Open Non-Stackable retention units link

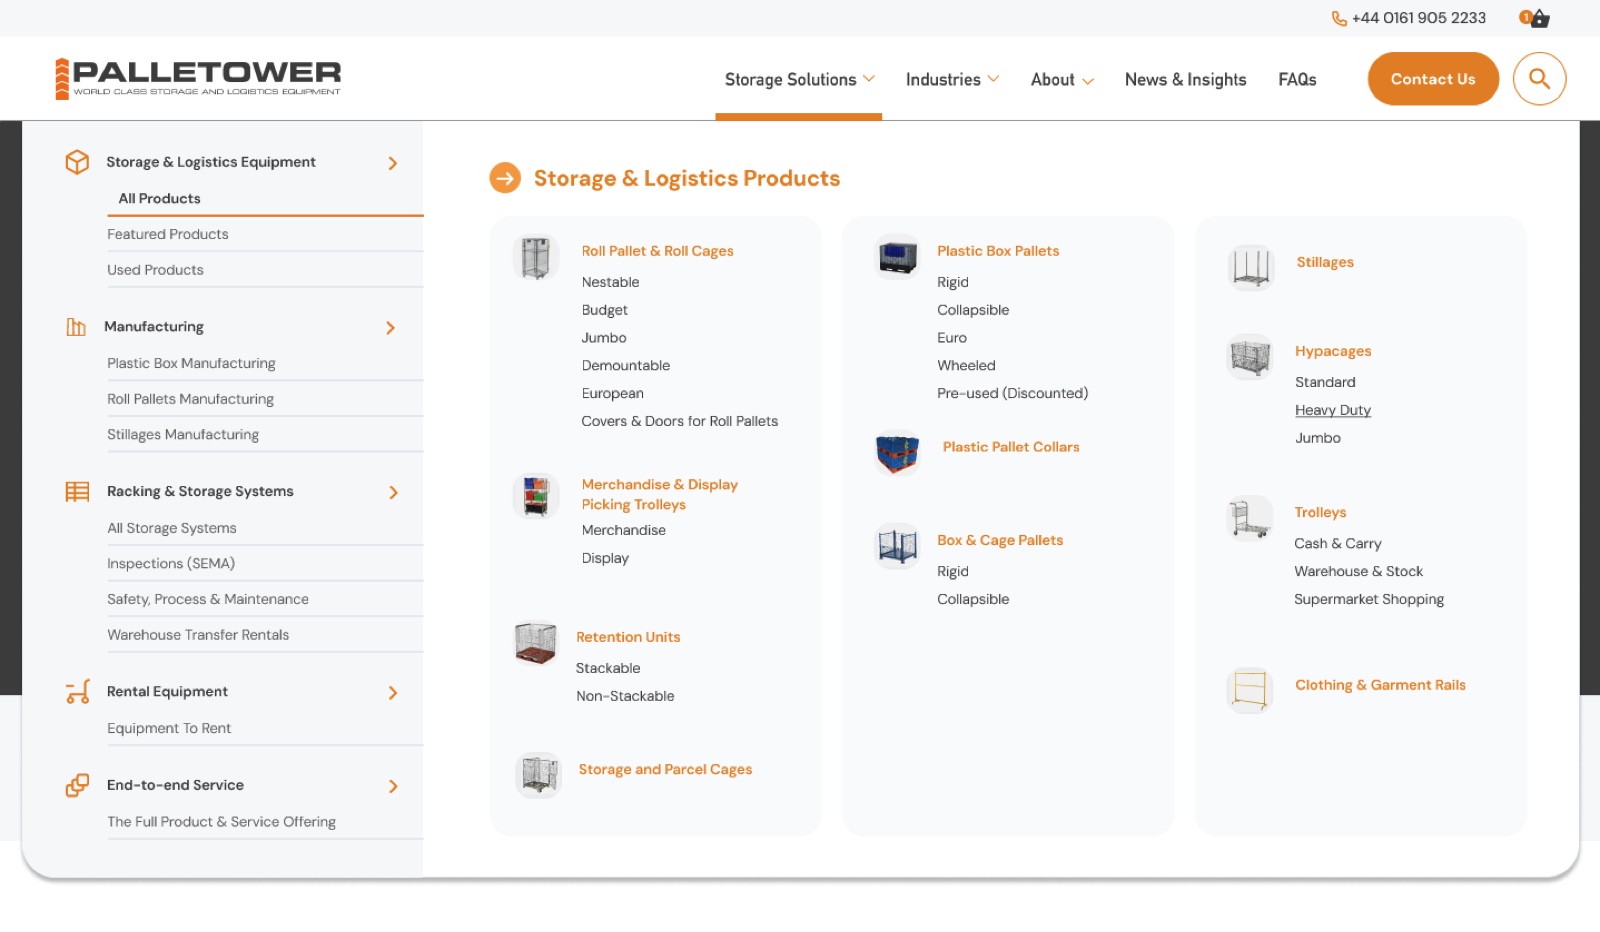click(625, 696)
